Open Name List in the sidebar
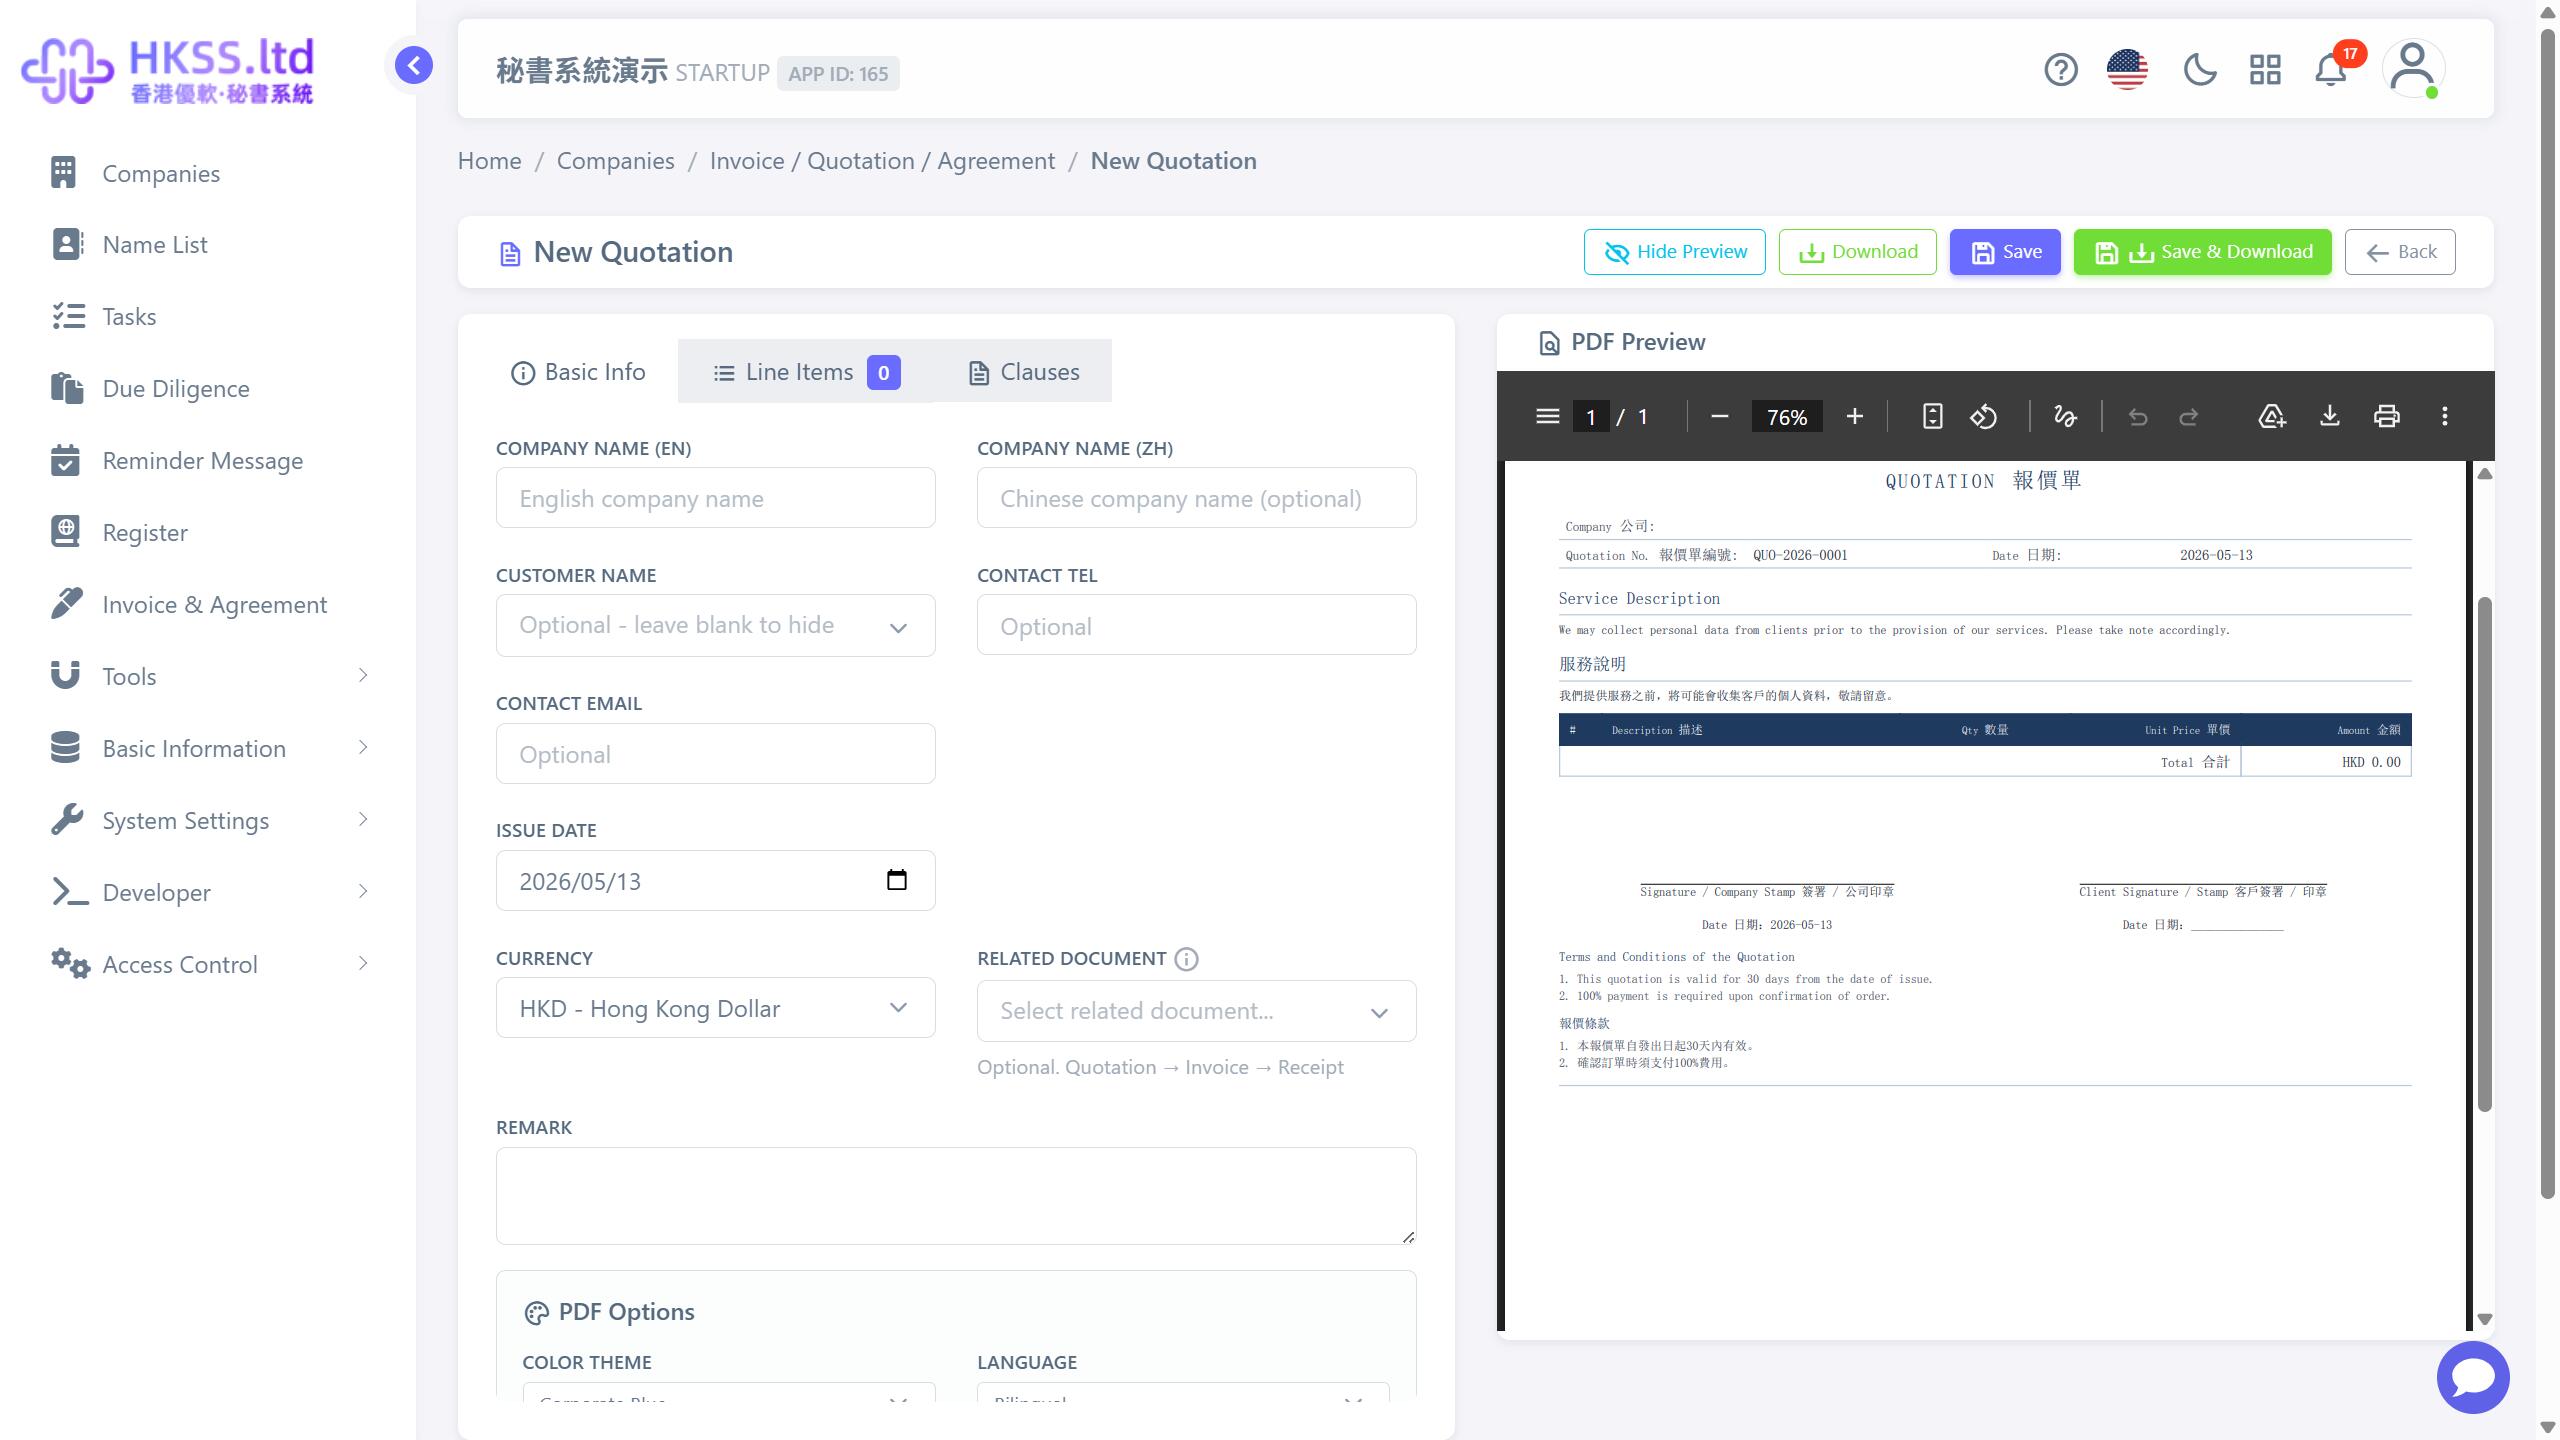The height and width of the screenshot is (1440, 2560). point(210,245)
